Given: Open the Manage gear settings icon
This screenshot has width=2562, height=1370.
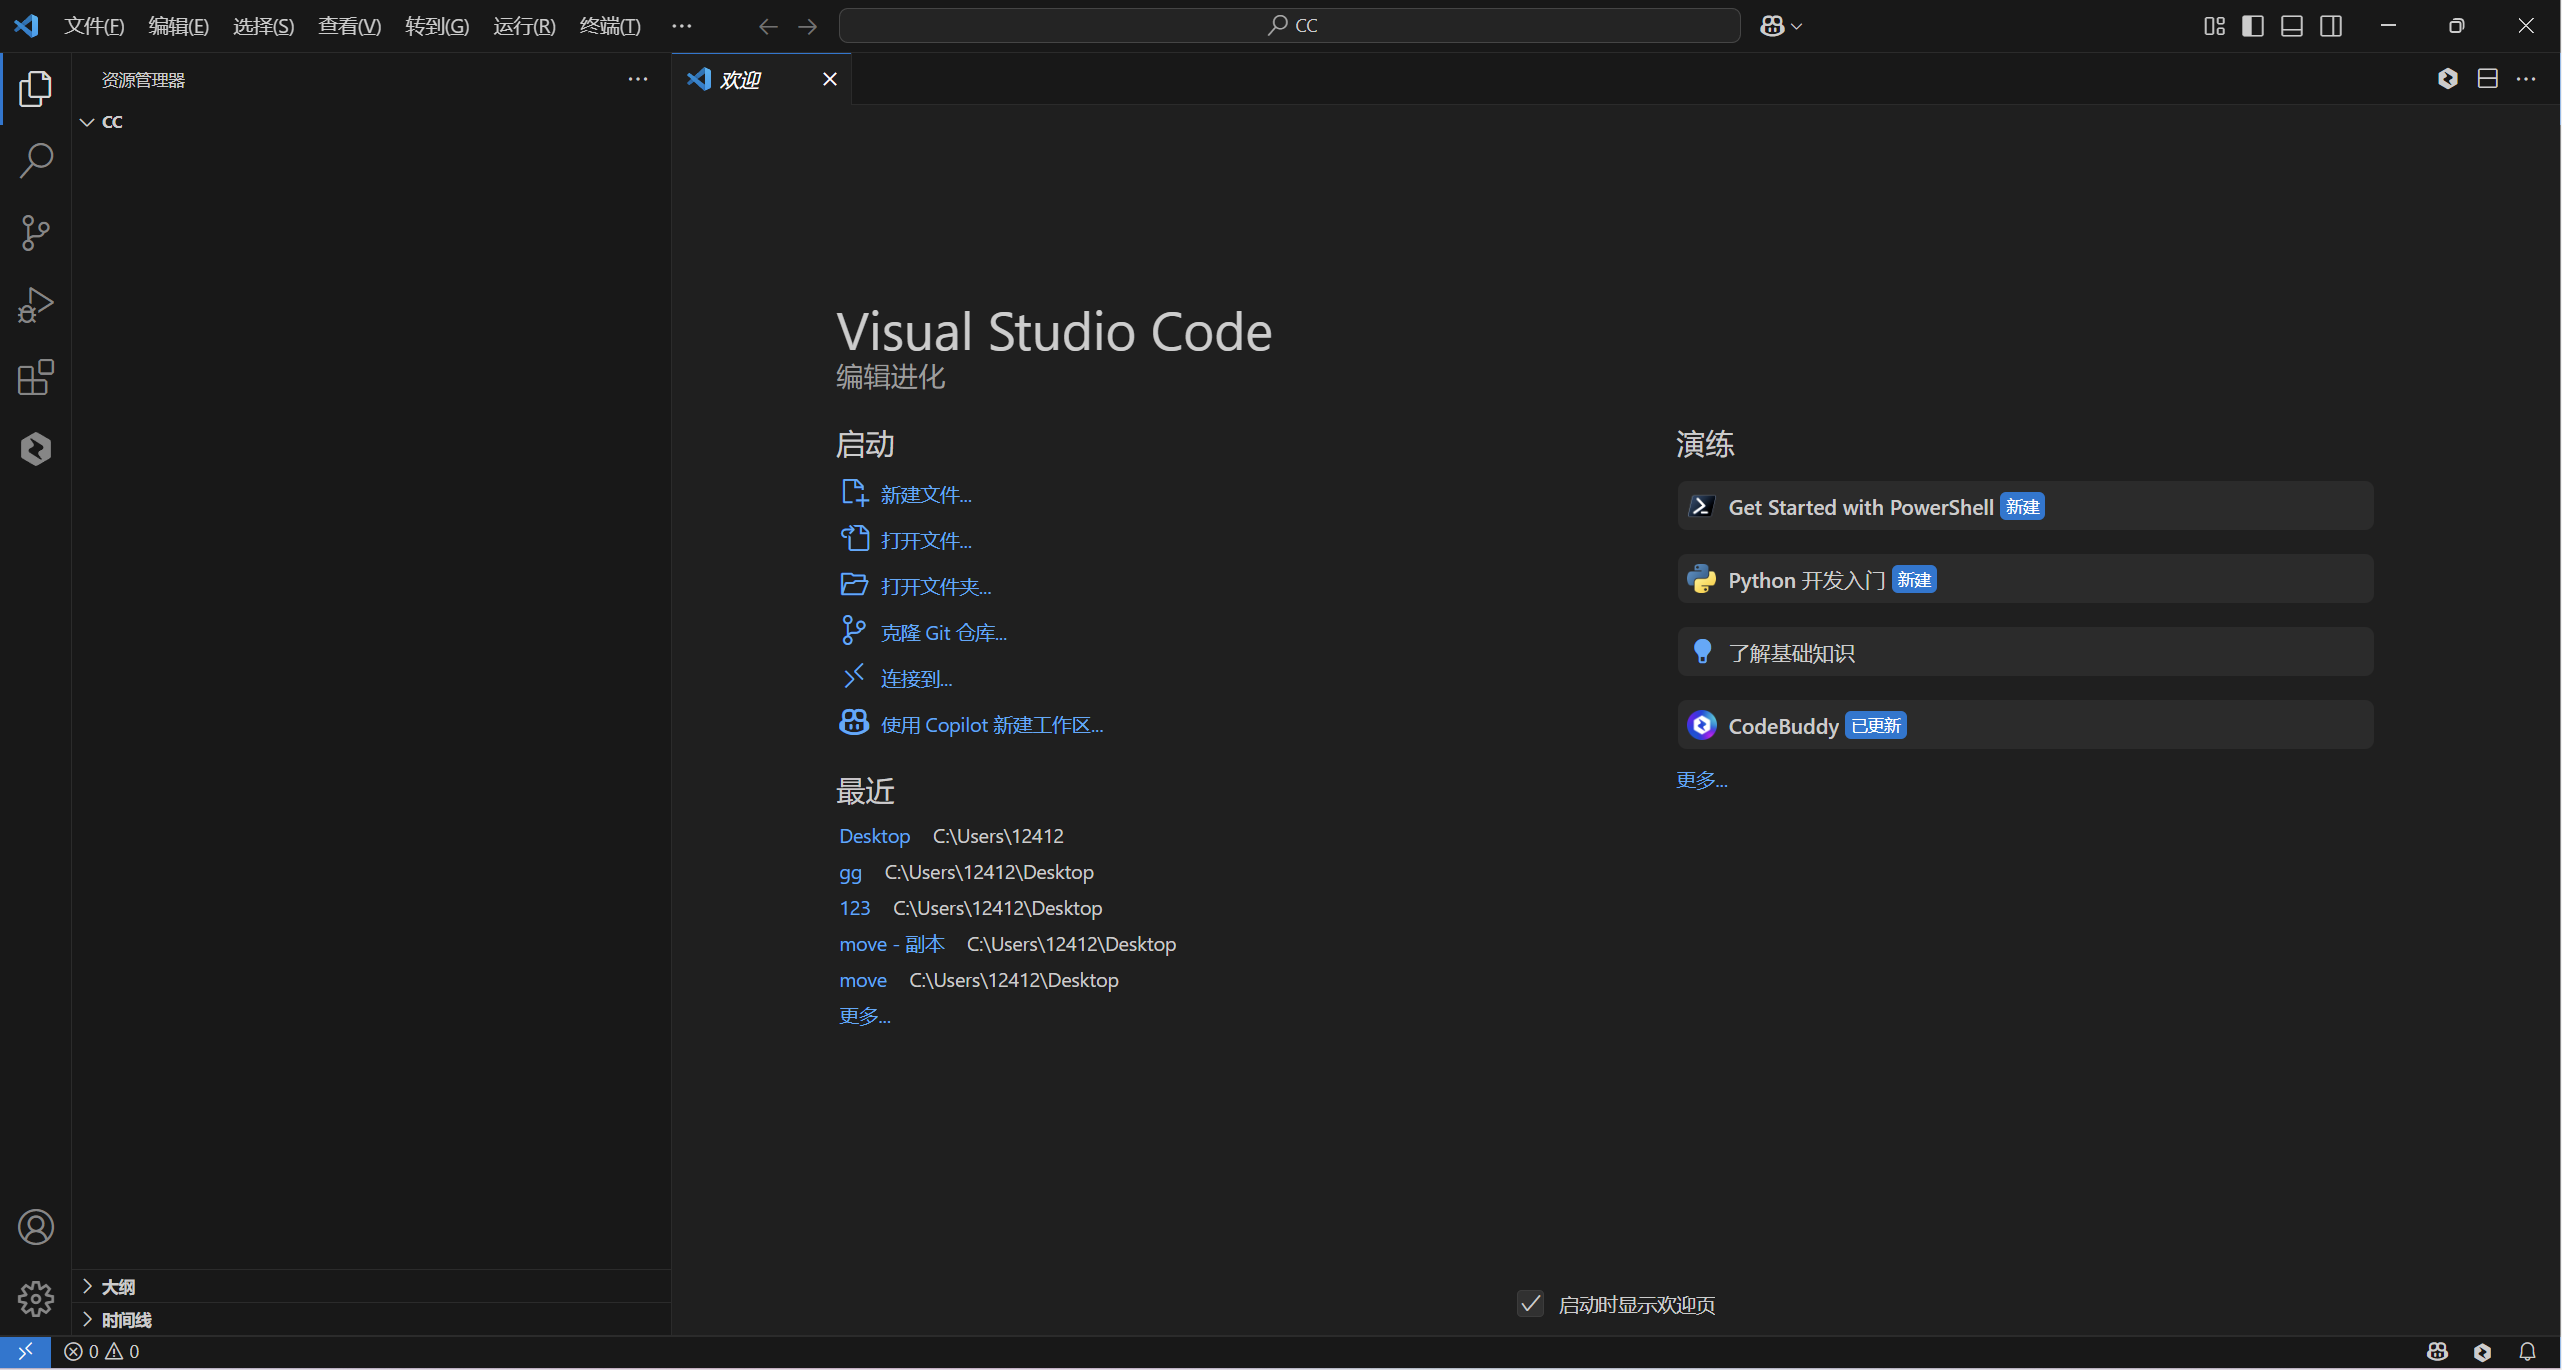Looking at the screenshot, I should 36,1299.
